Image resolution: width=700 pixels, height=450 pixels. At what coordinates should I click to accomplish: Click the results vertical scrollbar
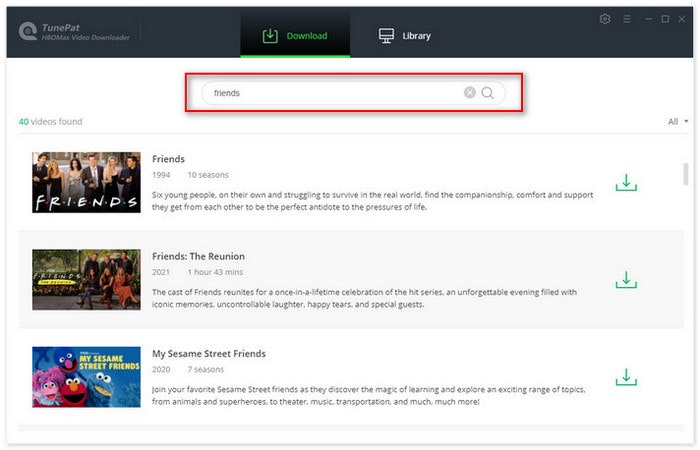(x=686, y=174)
